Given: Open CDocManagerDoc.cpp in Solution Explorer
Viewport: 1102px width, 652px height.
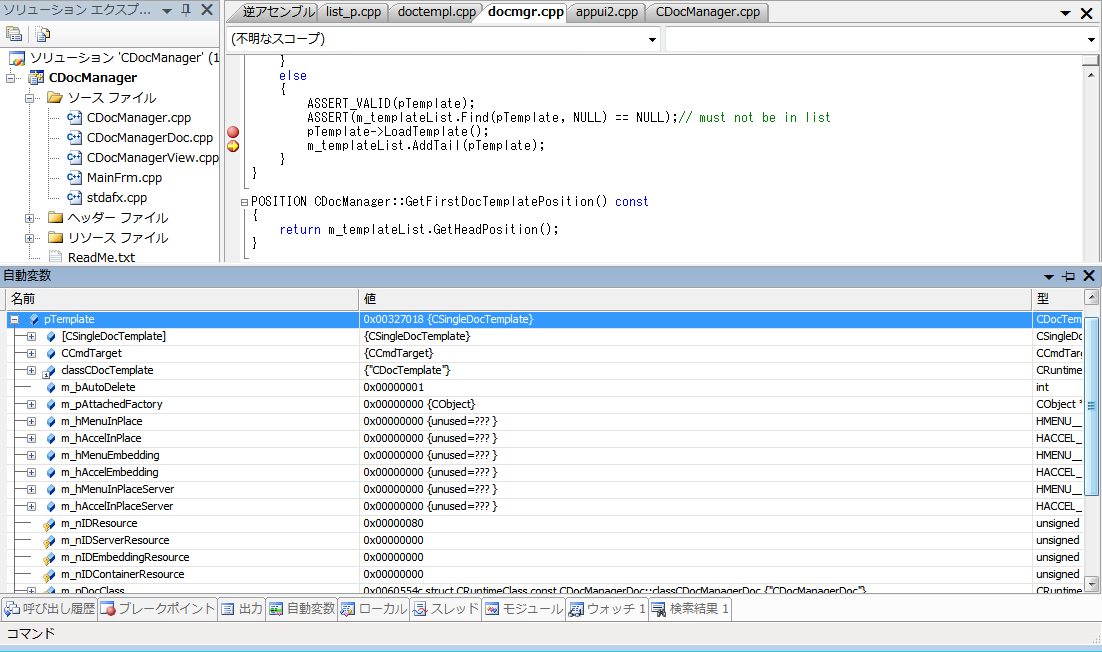Looking at the screenshot, I should pos(150,138).
